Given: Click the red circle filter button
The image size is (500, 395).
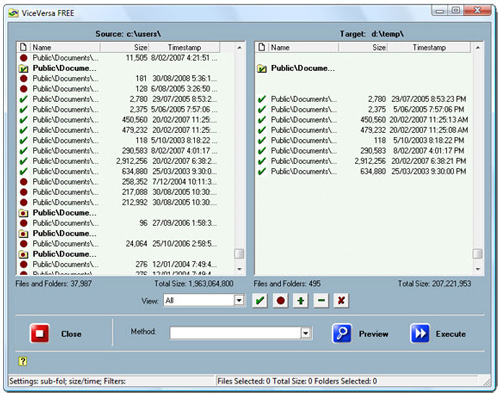Looking at the screenshot, I should click(x=280, y=301).
